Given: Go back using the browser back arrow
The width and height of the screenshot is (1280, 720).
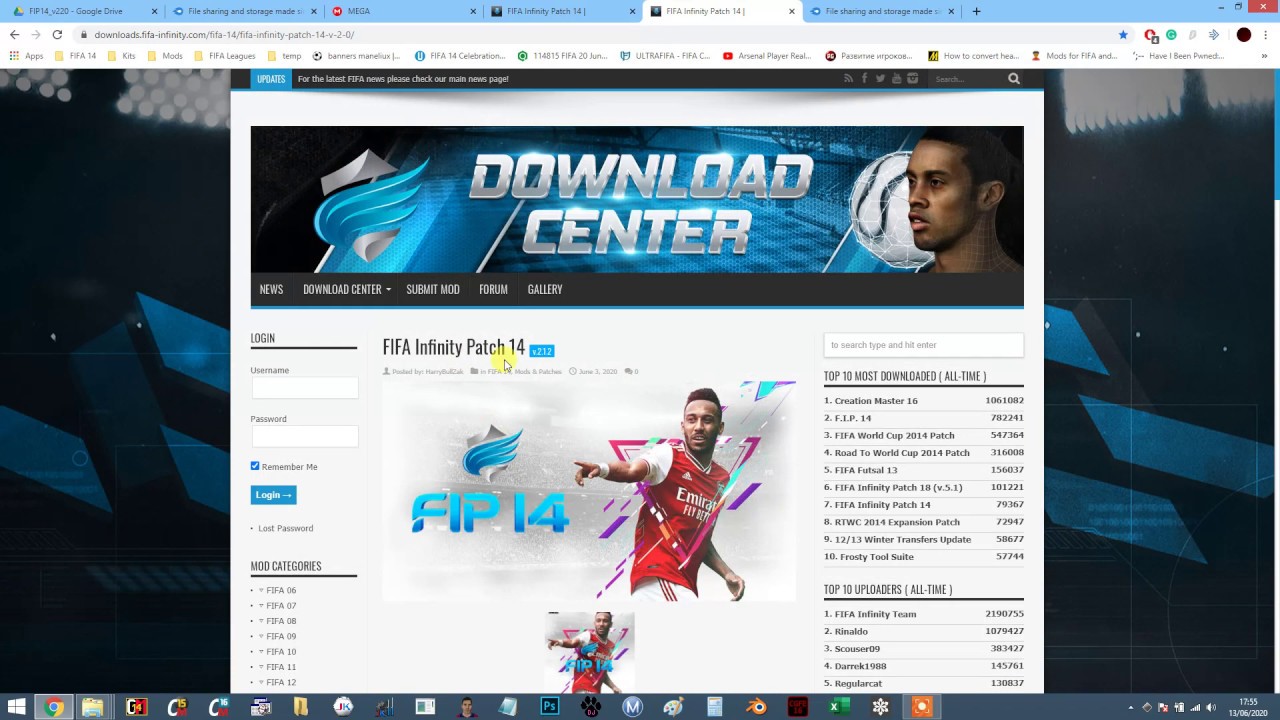Looking at the screenshot, I should point(14,34).
